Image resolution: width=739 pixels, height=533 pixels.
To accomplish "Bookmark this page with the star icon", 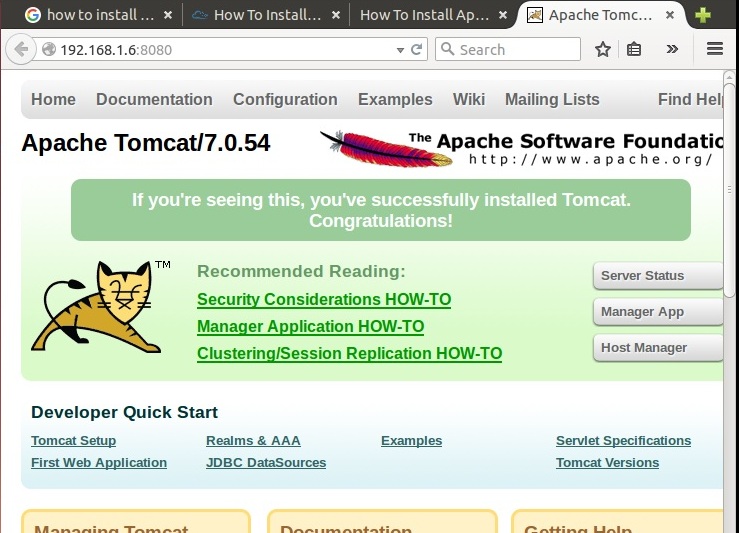I will (603, 49).
